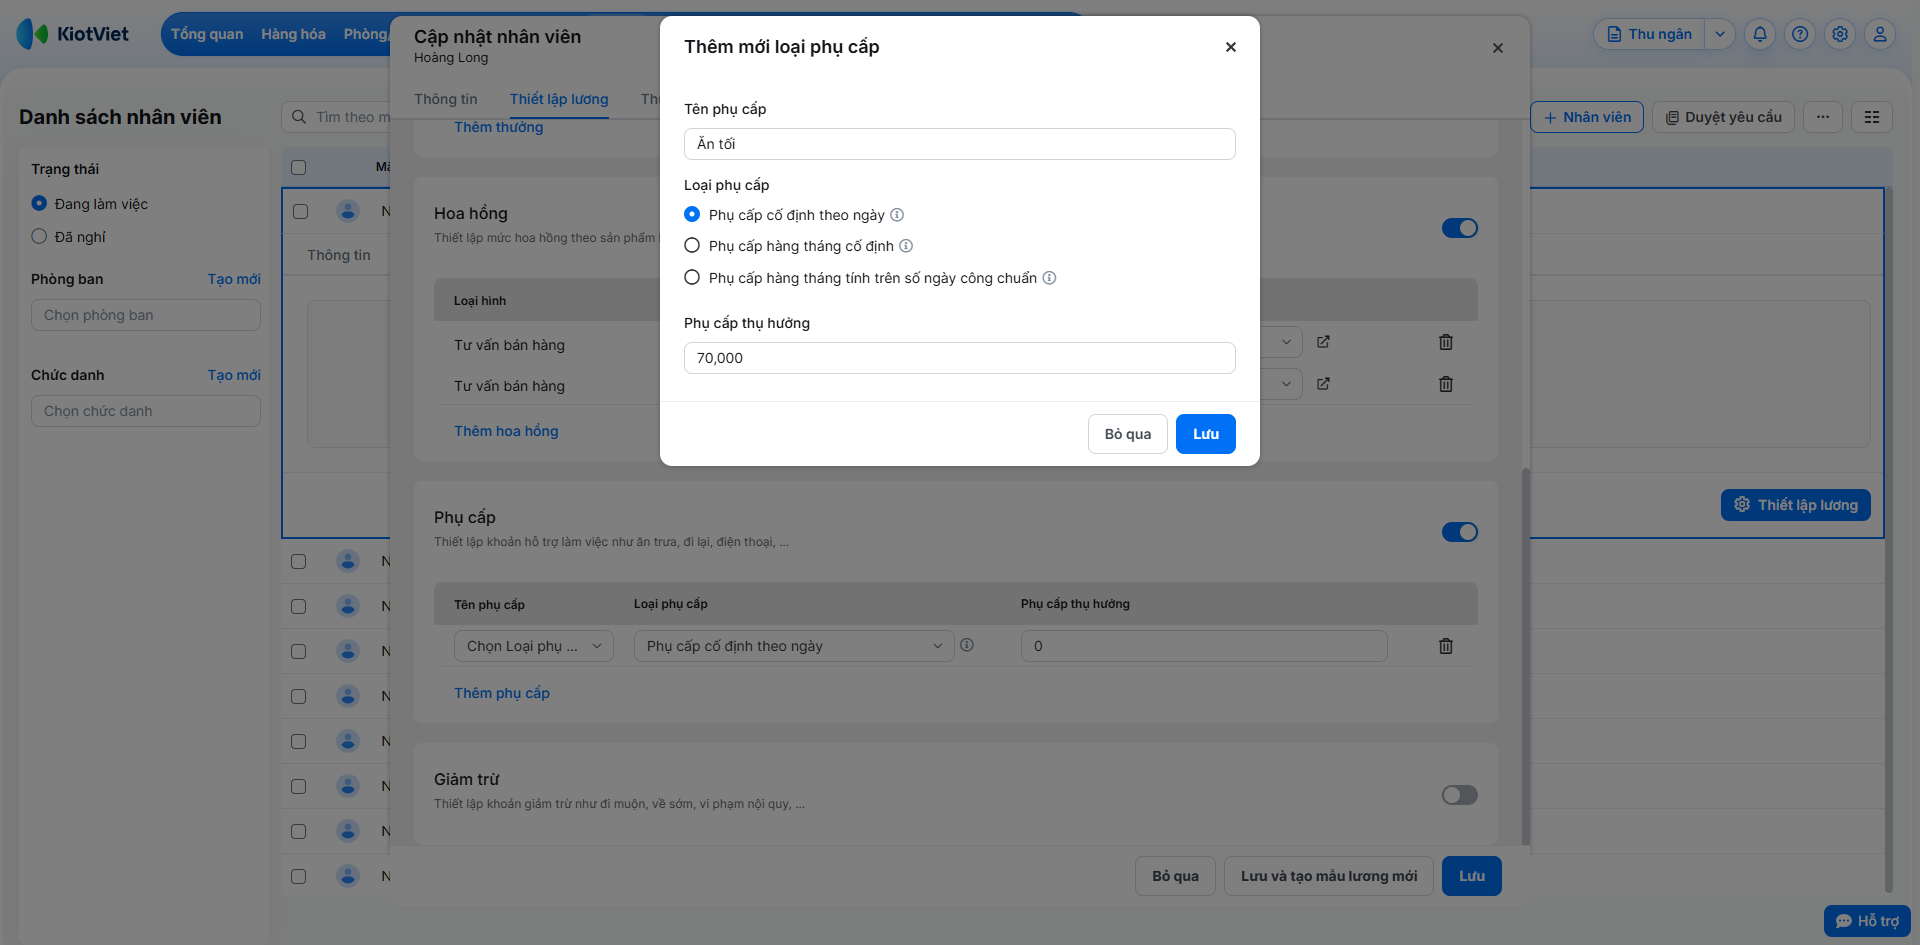1920x945 pixels.
Task: Click Bỏ qua in the allowance dialog
Action: pos(1128,434)
